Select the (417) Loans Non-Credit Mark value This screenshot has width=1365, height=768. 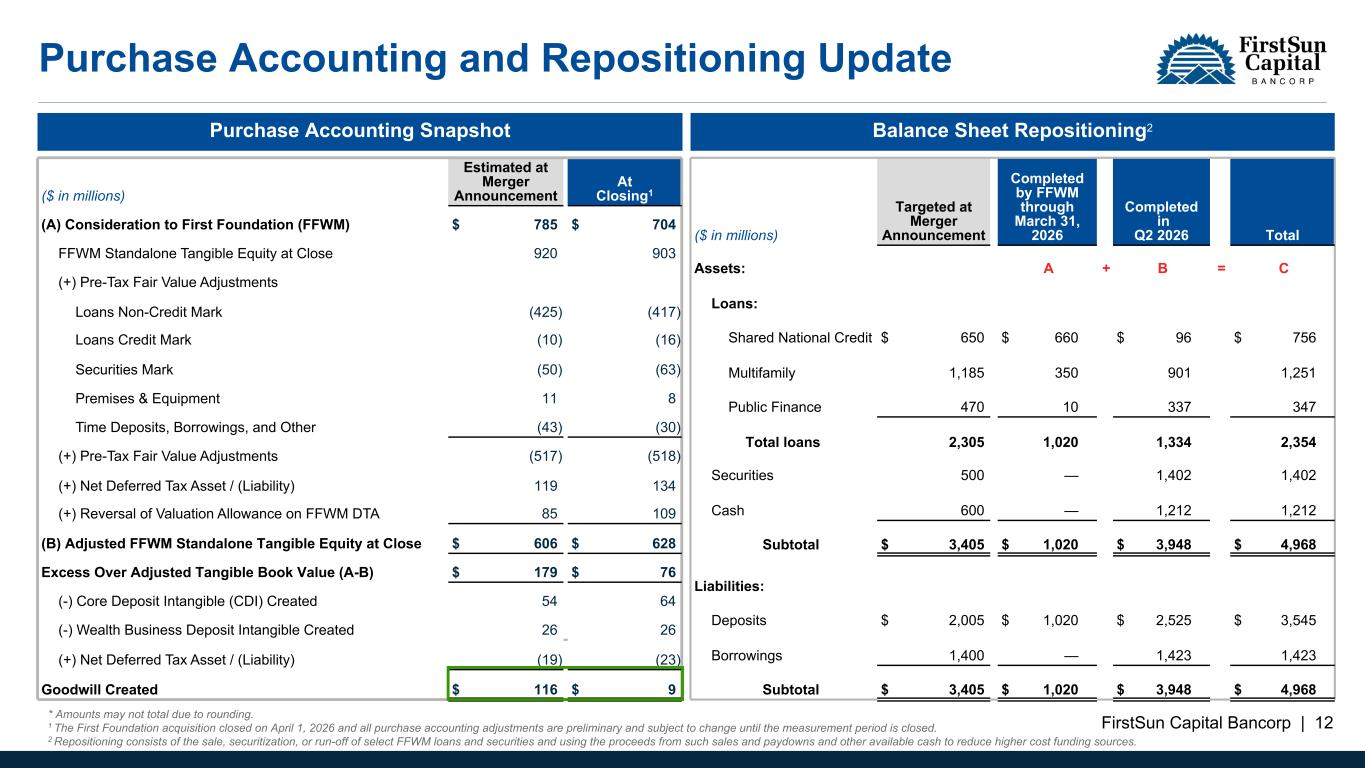tap(663, 311)
